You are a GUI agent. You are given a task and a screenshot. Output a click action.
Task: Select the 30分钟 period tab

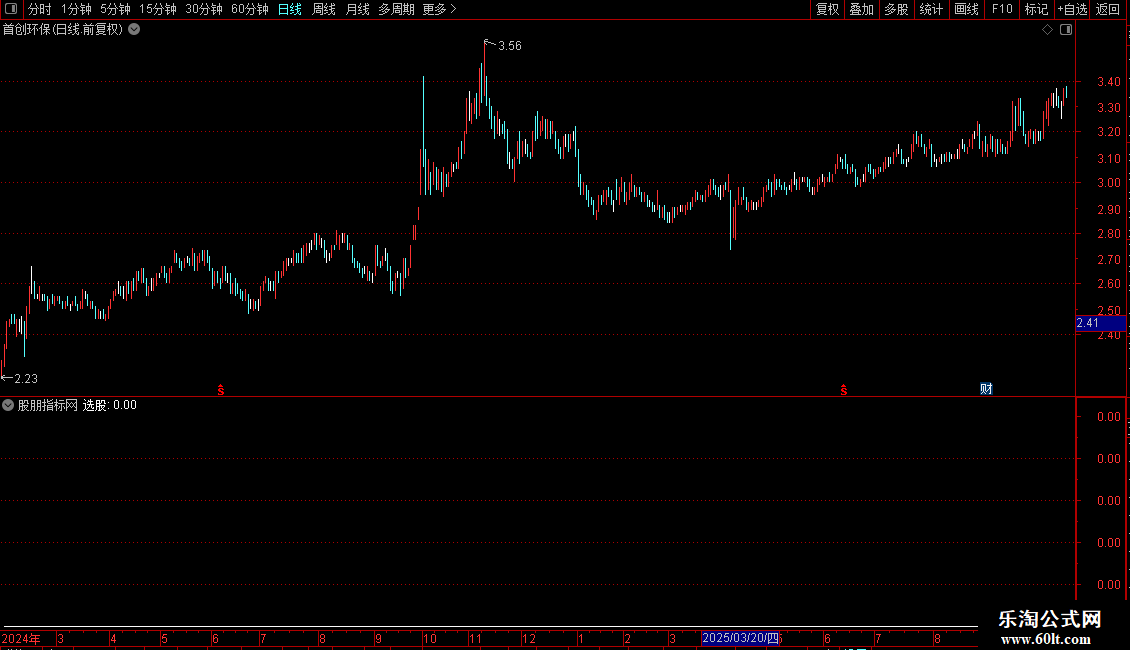203,9
